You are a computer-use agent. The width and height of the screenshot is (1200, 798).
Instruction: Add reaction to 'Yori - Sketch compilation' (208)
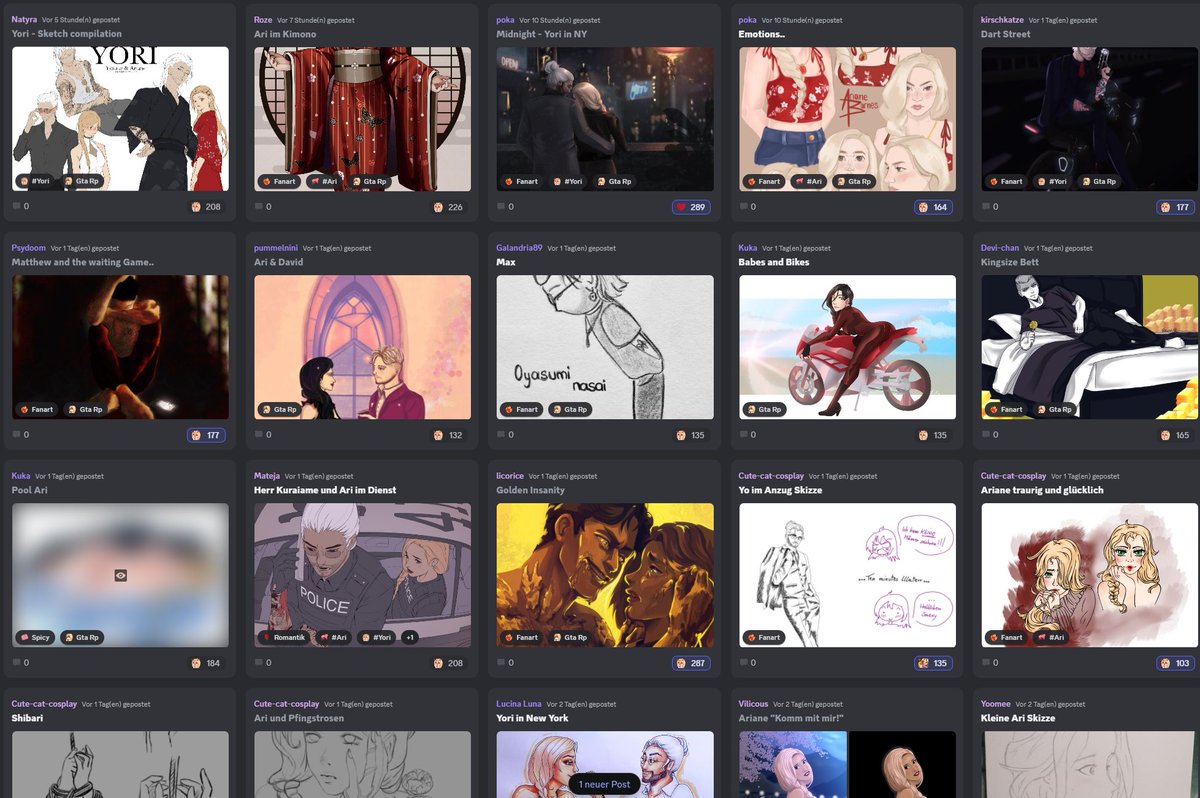[x=206, y=207]
